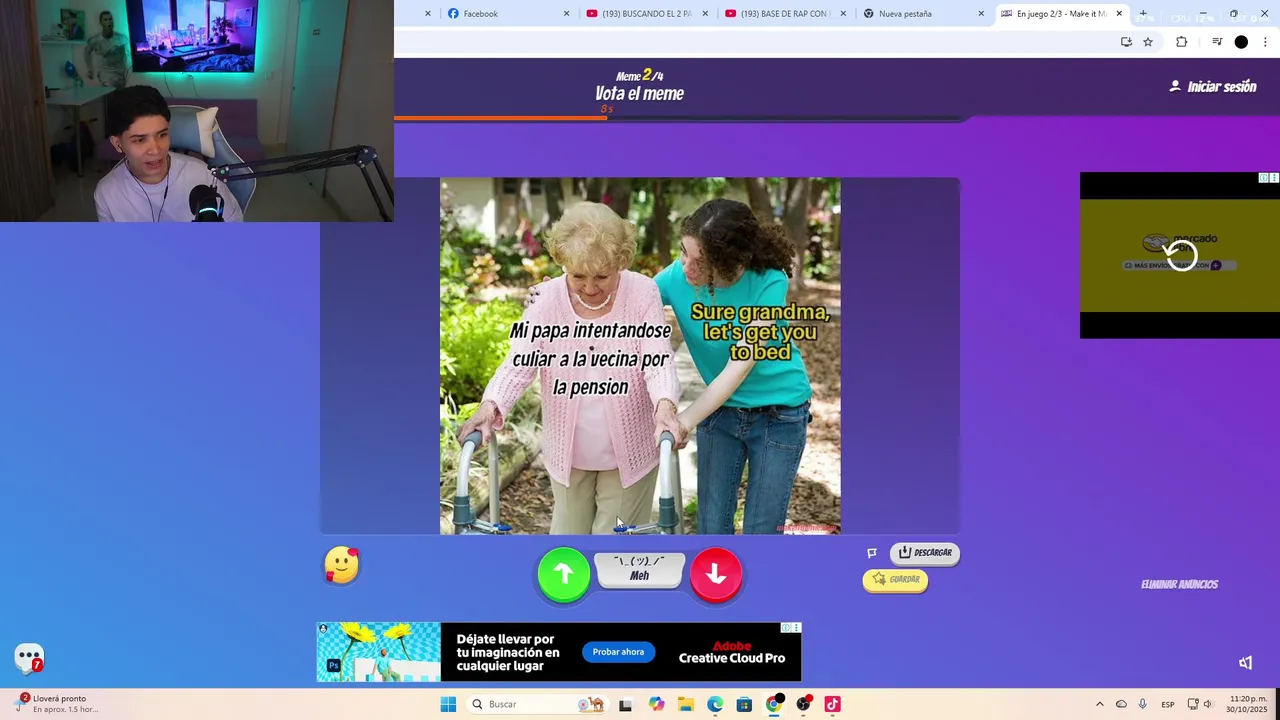Close the Adobe Creative Cloud banner ad
This screenshot has height=720, width=1280.
[x=797, y=628]
